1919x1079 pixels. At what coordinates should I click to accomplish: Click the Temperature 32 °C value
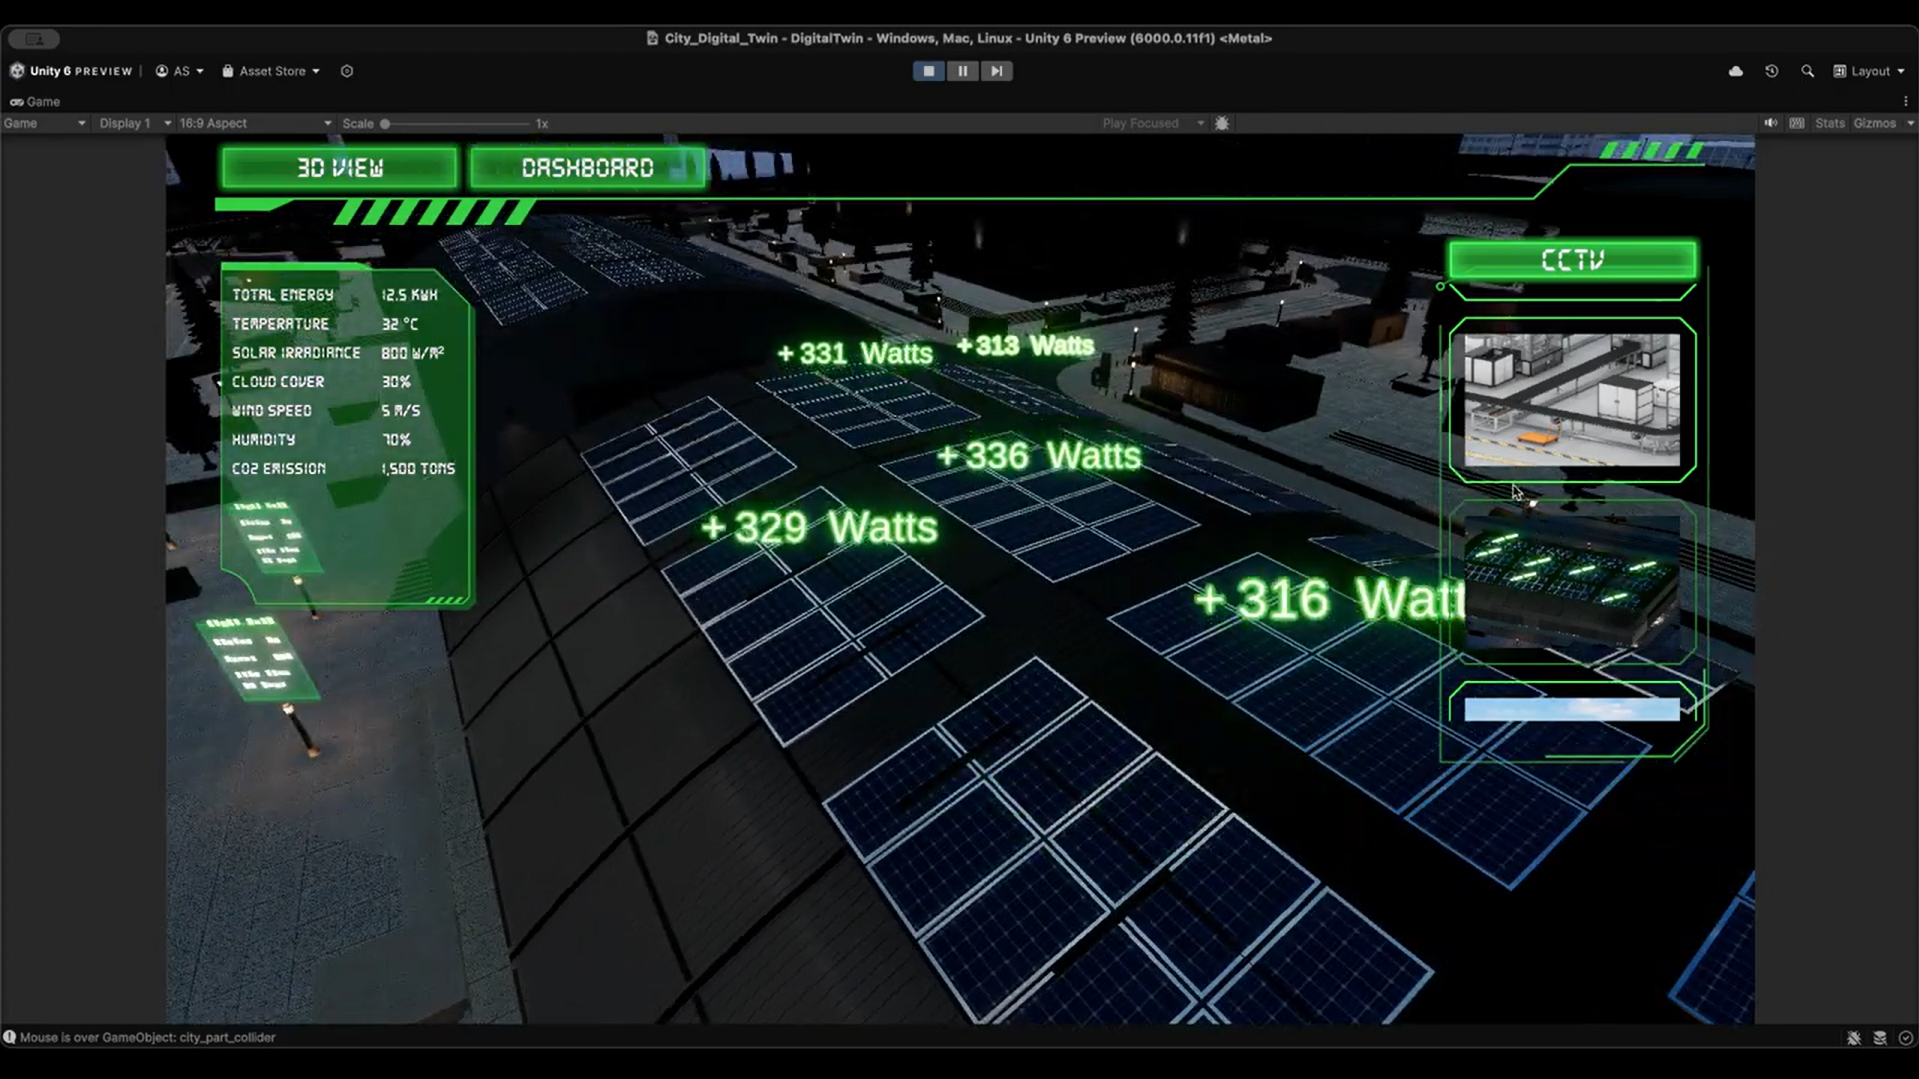coord(399,324)
